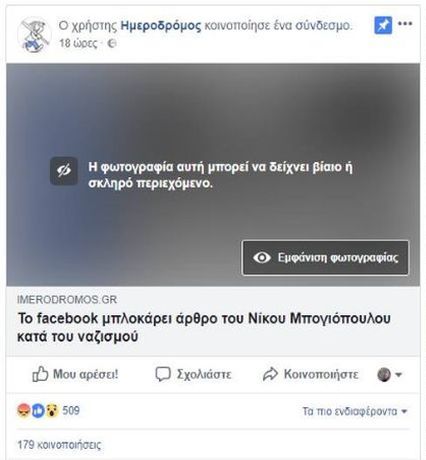The width and height of the screenshot is (426, 460).
Task: Reveal photo with 'Εμφάνιση φωτογραφίας' button
Action: pos(325,258)
